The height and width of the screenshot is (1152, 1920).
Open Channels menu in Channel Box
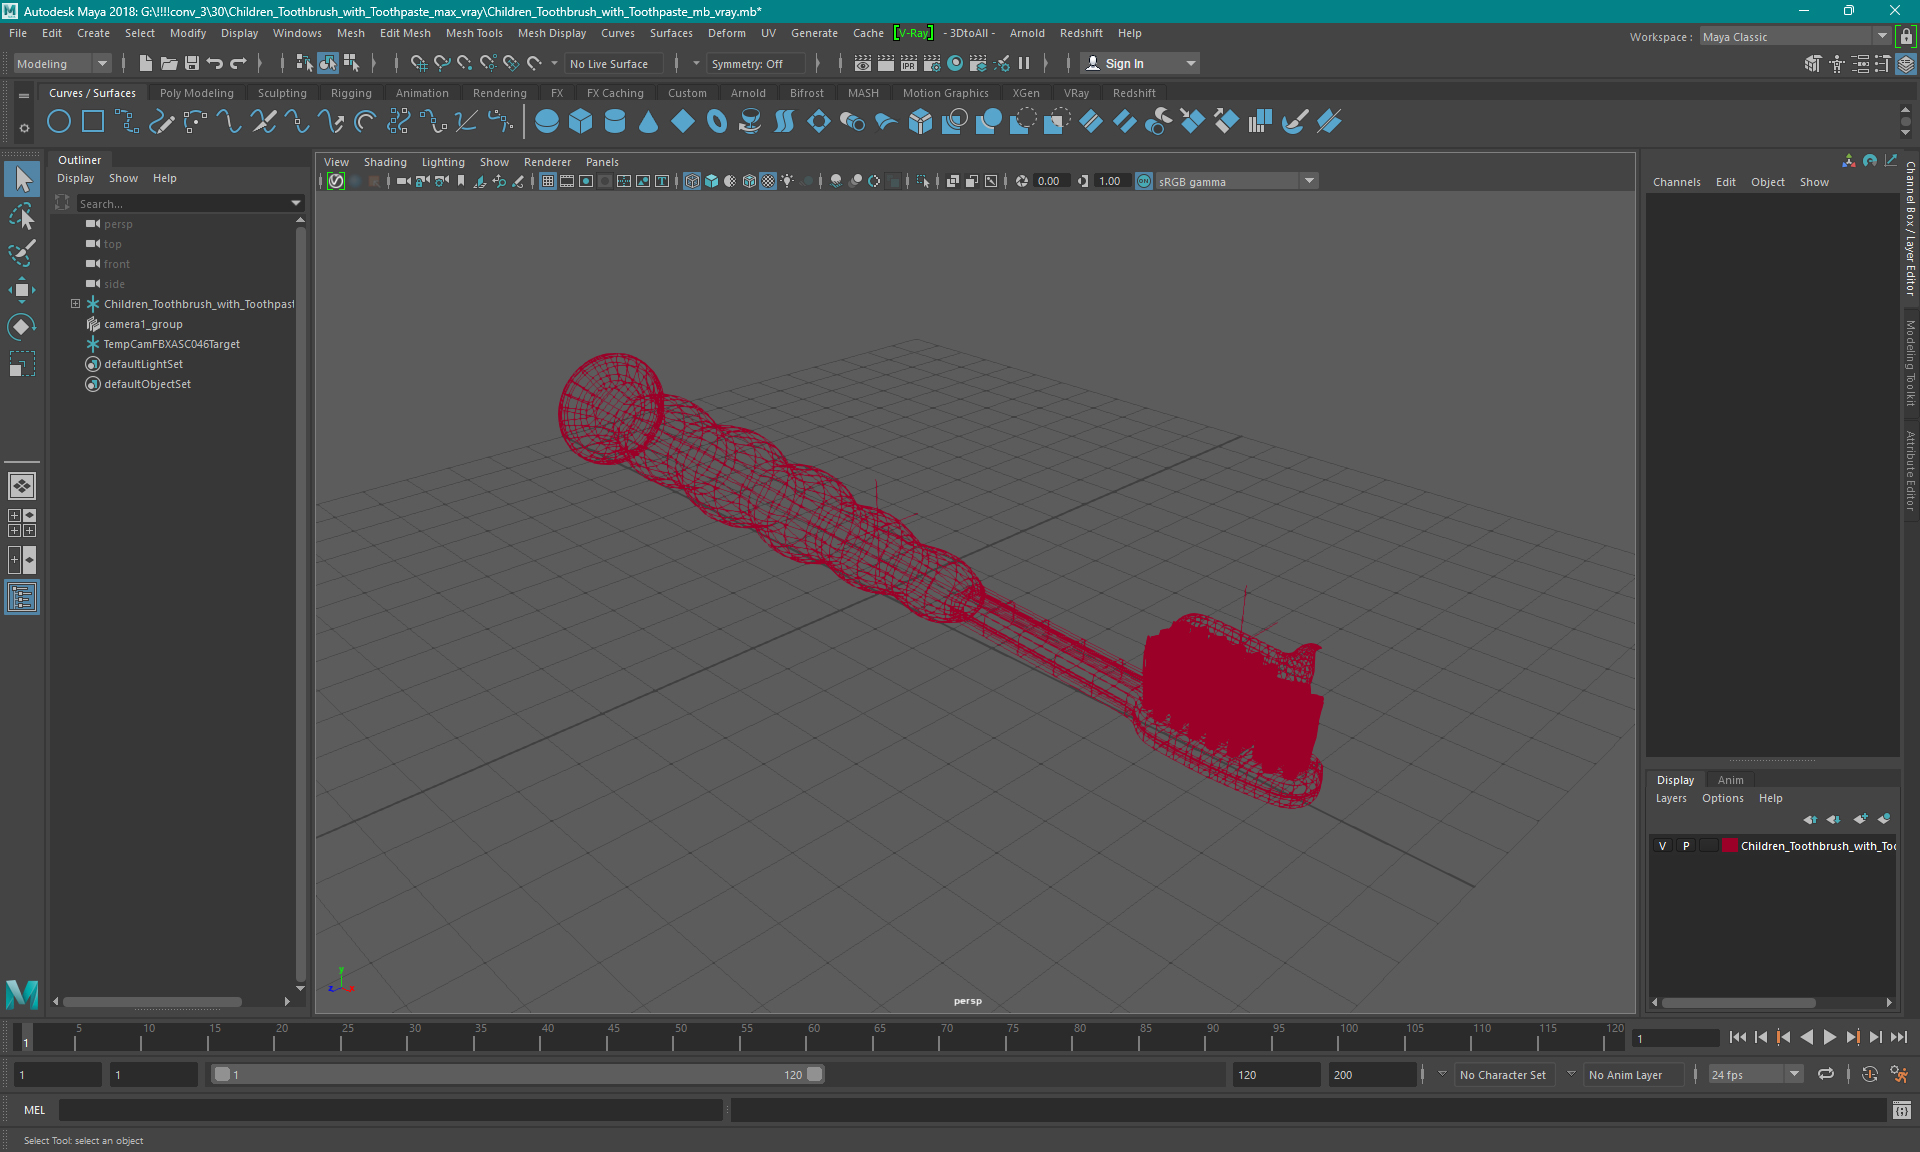point(1676,182)
